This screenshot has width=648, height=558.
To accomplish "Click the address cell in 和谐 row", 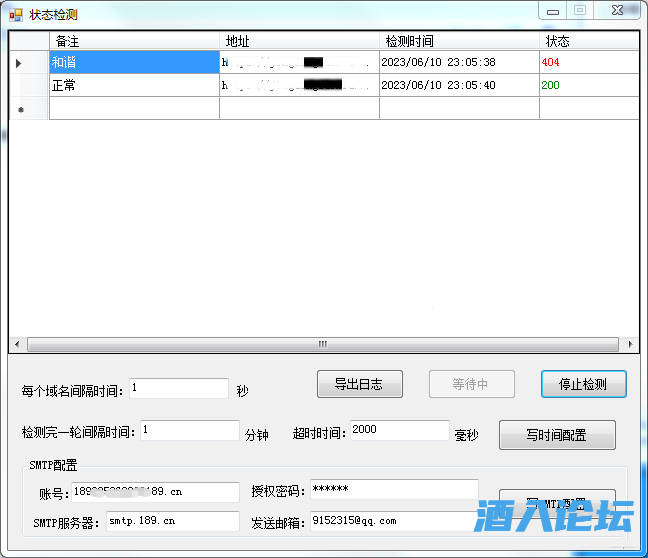I will point(299,62).
